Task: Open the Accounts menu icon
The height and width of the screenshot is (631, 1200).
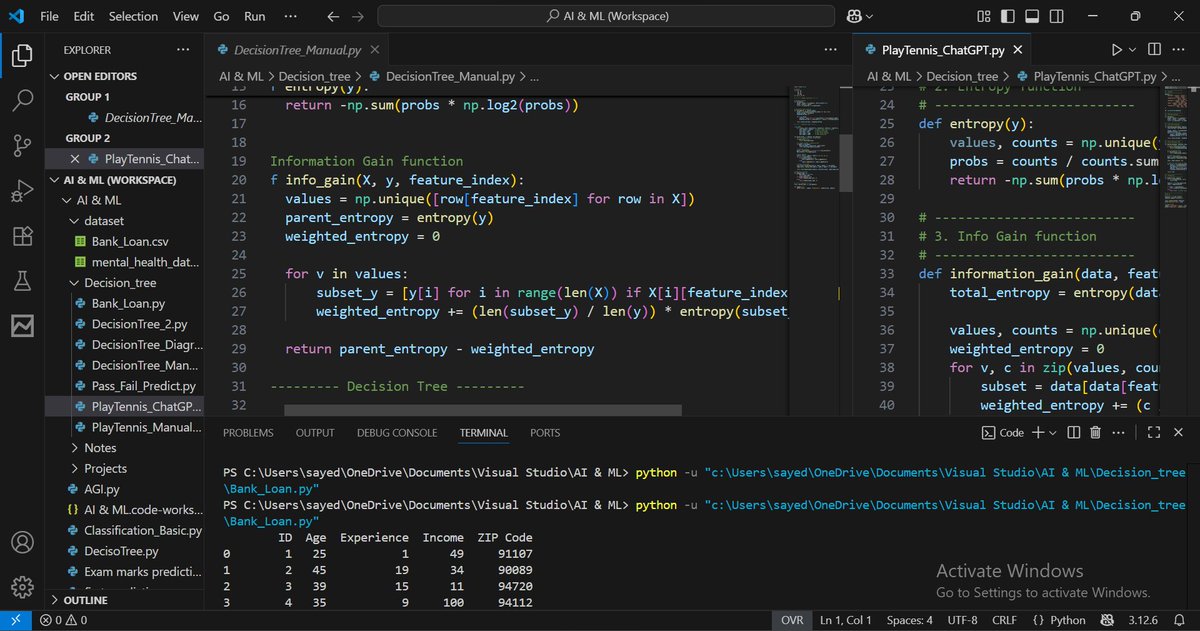Action: pyautogui.click(x=22, y=543)
